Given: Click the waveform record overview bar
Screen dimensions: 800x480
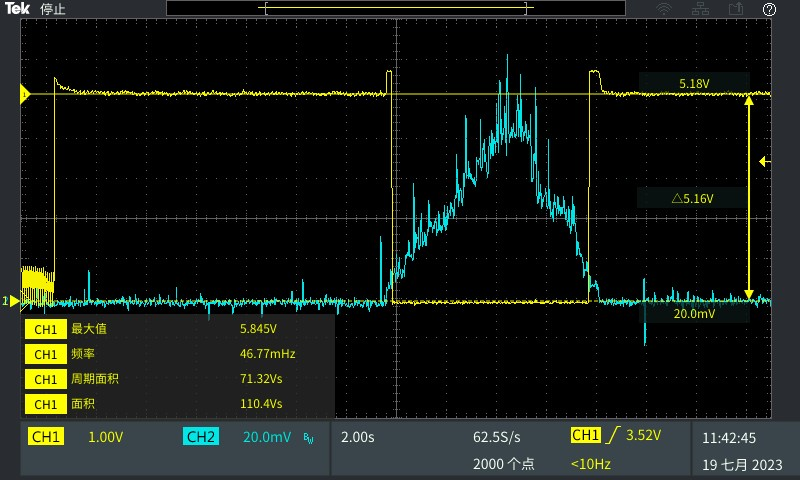Looking at the screenshot, I should 395,9.
